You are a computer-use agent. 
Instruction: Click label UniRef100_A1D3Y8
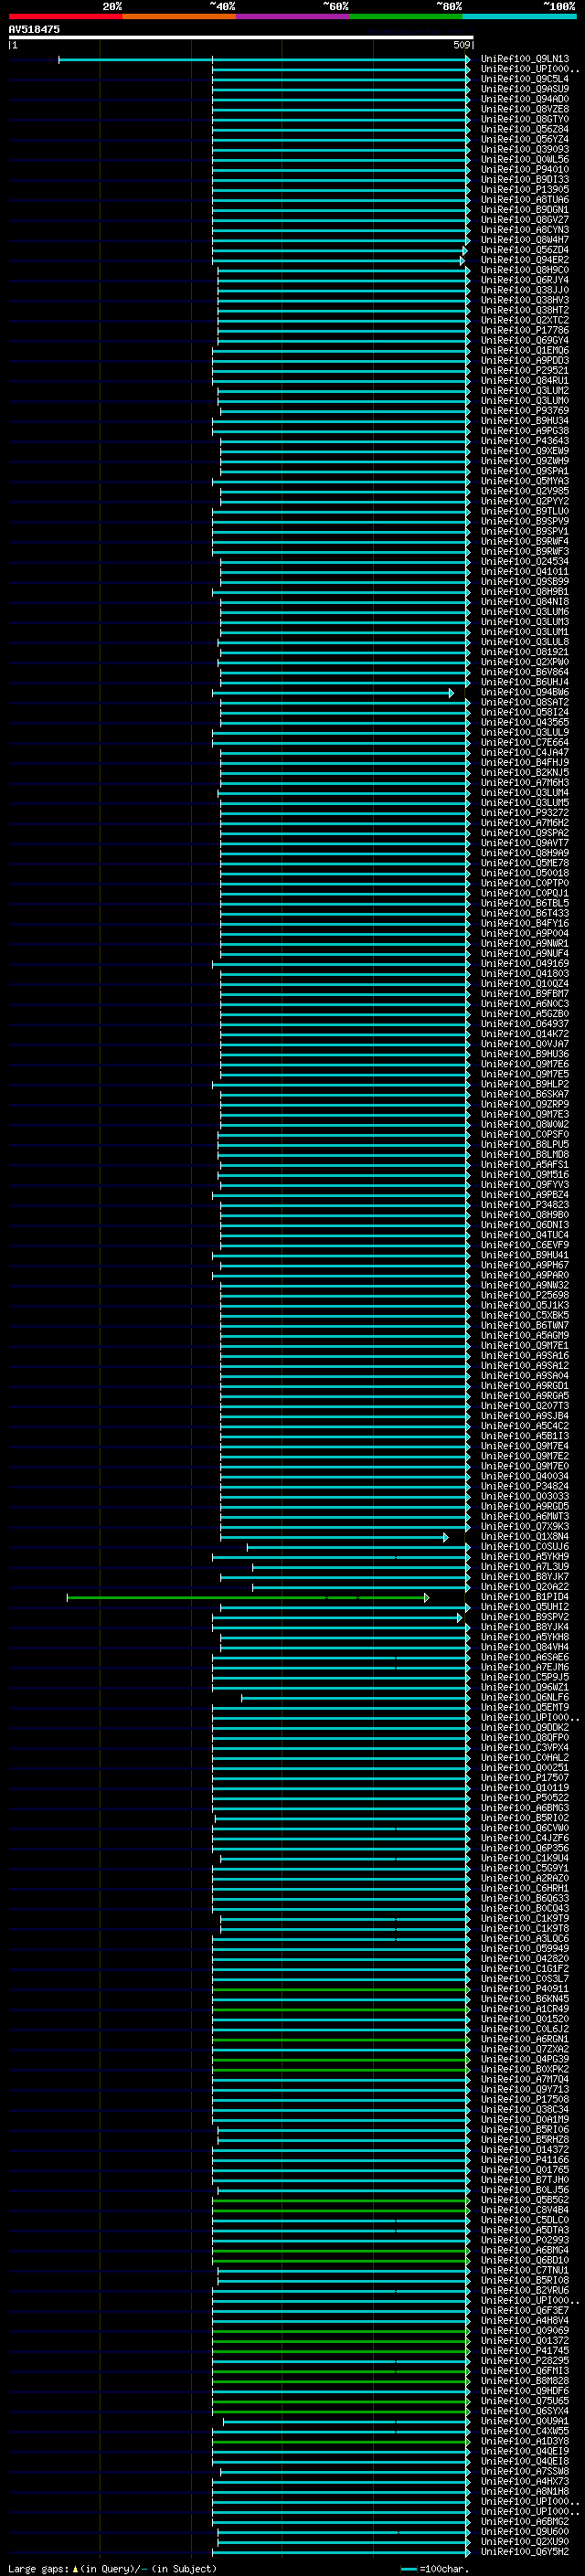point(525,2441)
